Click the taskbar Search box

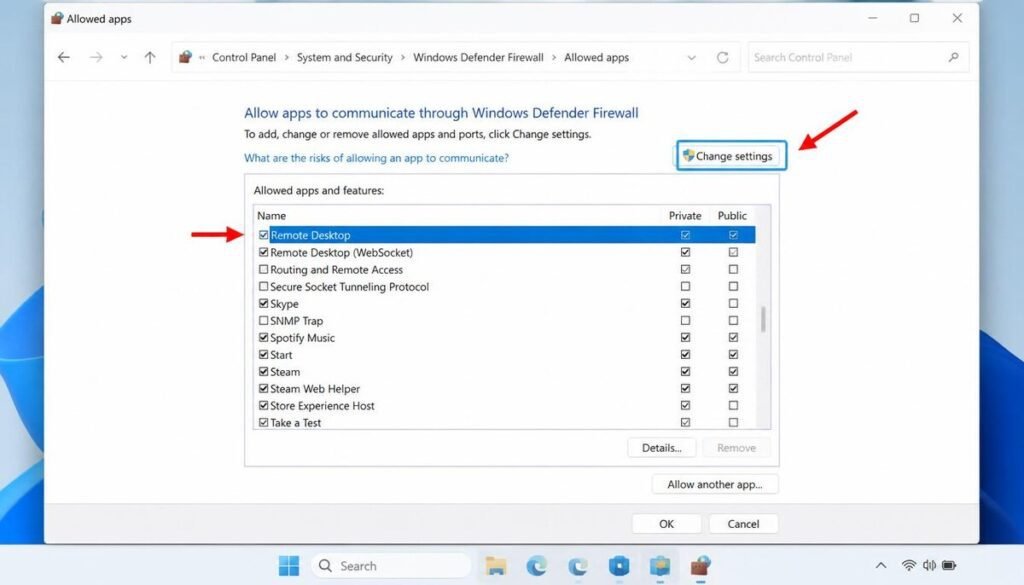(x=391, y=565)
